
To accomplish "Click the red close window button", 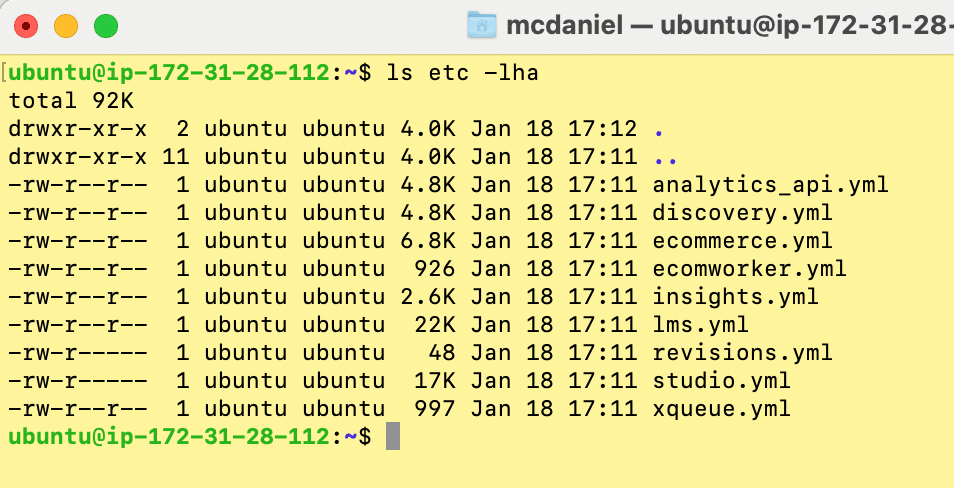I will pyautogui.click(x=26, y=26).
